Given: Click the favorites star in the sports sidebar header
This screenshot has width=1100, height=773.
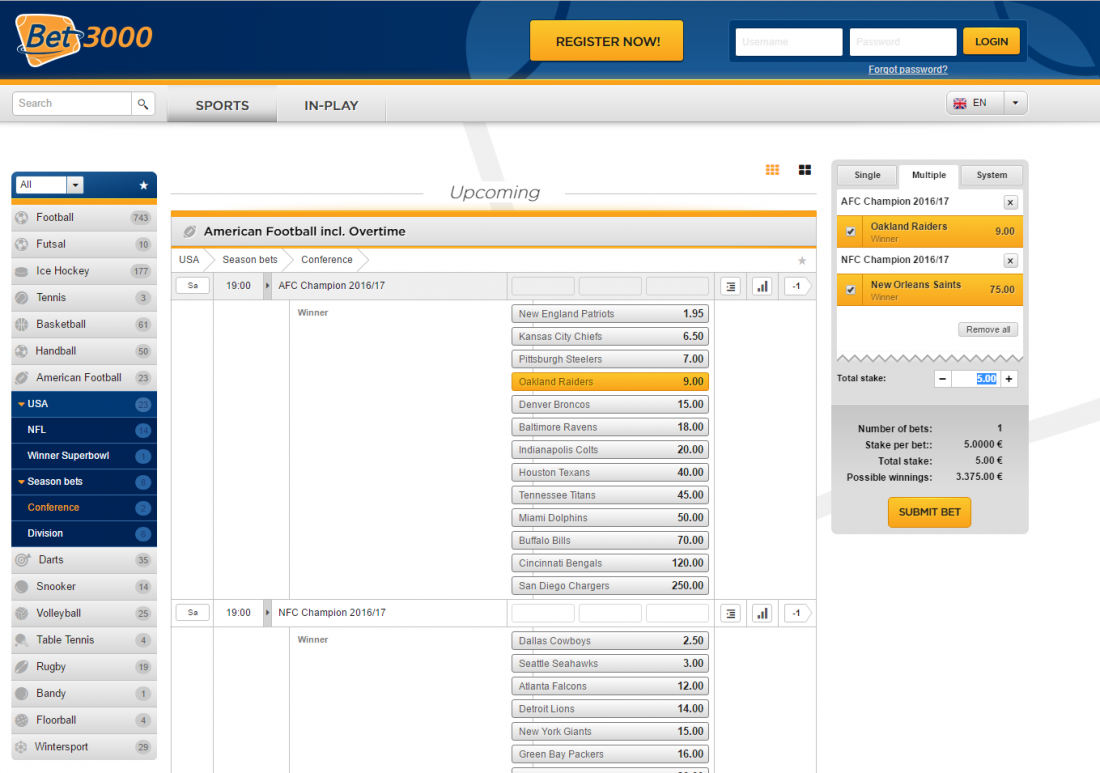Looking at the screenshot, I should (143, 185).
